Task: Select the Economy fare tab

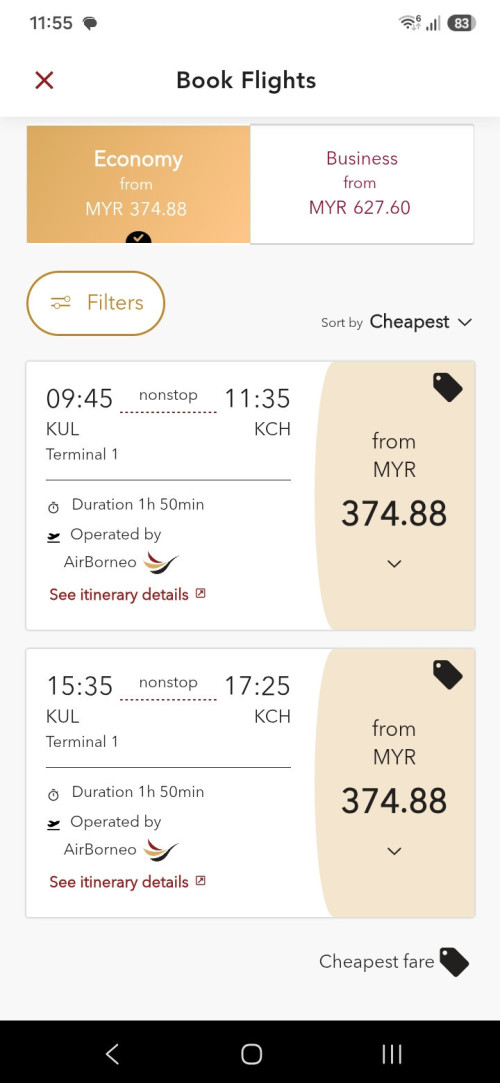Action: click(x=138, y=184)
